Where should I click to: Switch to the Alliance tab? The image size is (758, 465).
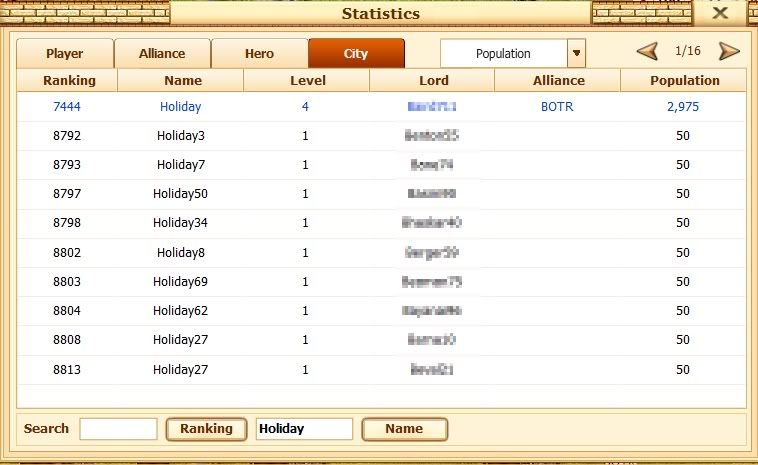[x=162, y=54]
